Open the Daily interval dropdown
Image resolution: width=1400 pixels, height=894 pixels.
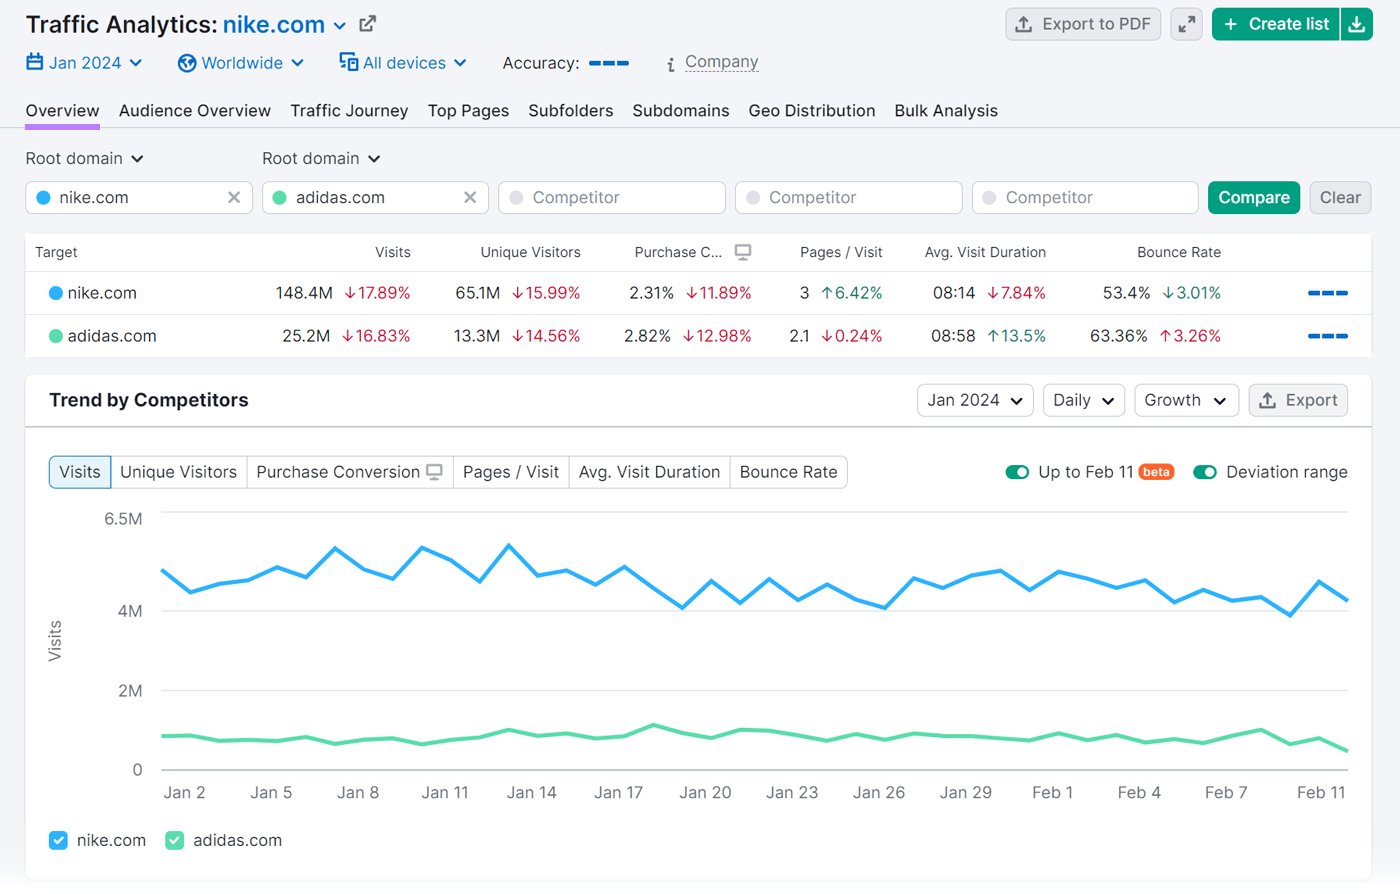(x=1083, y=399)
